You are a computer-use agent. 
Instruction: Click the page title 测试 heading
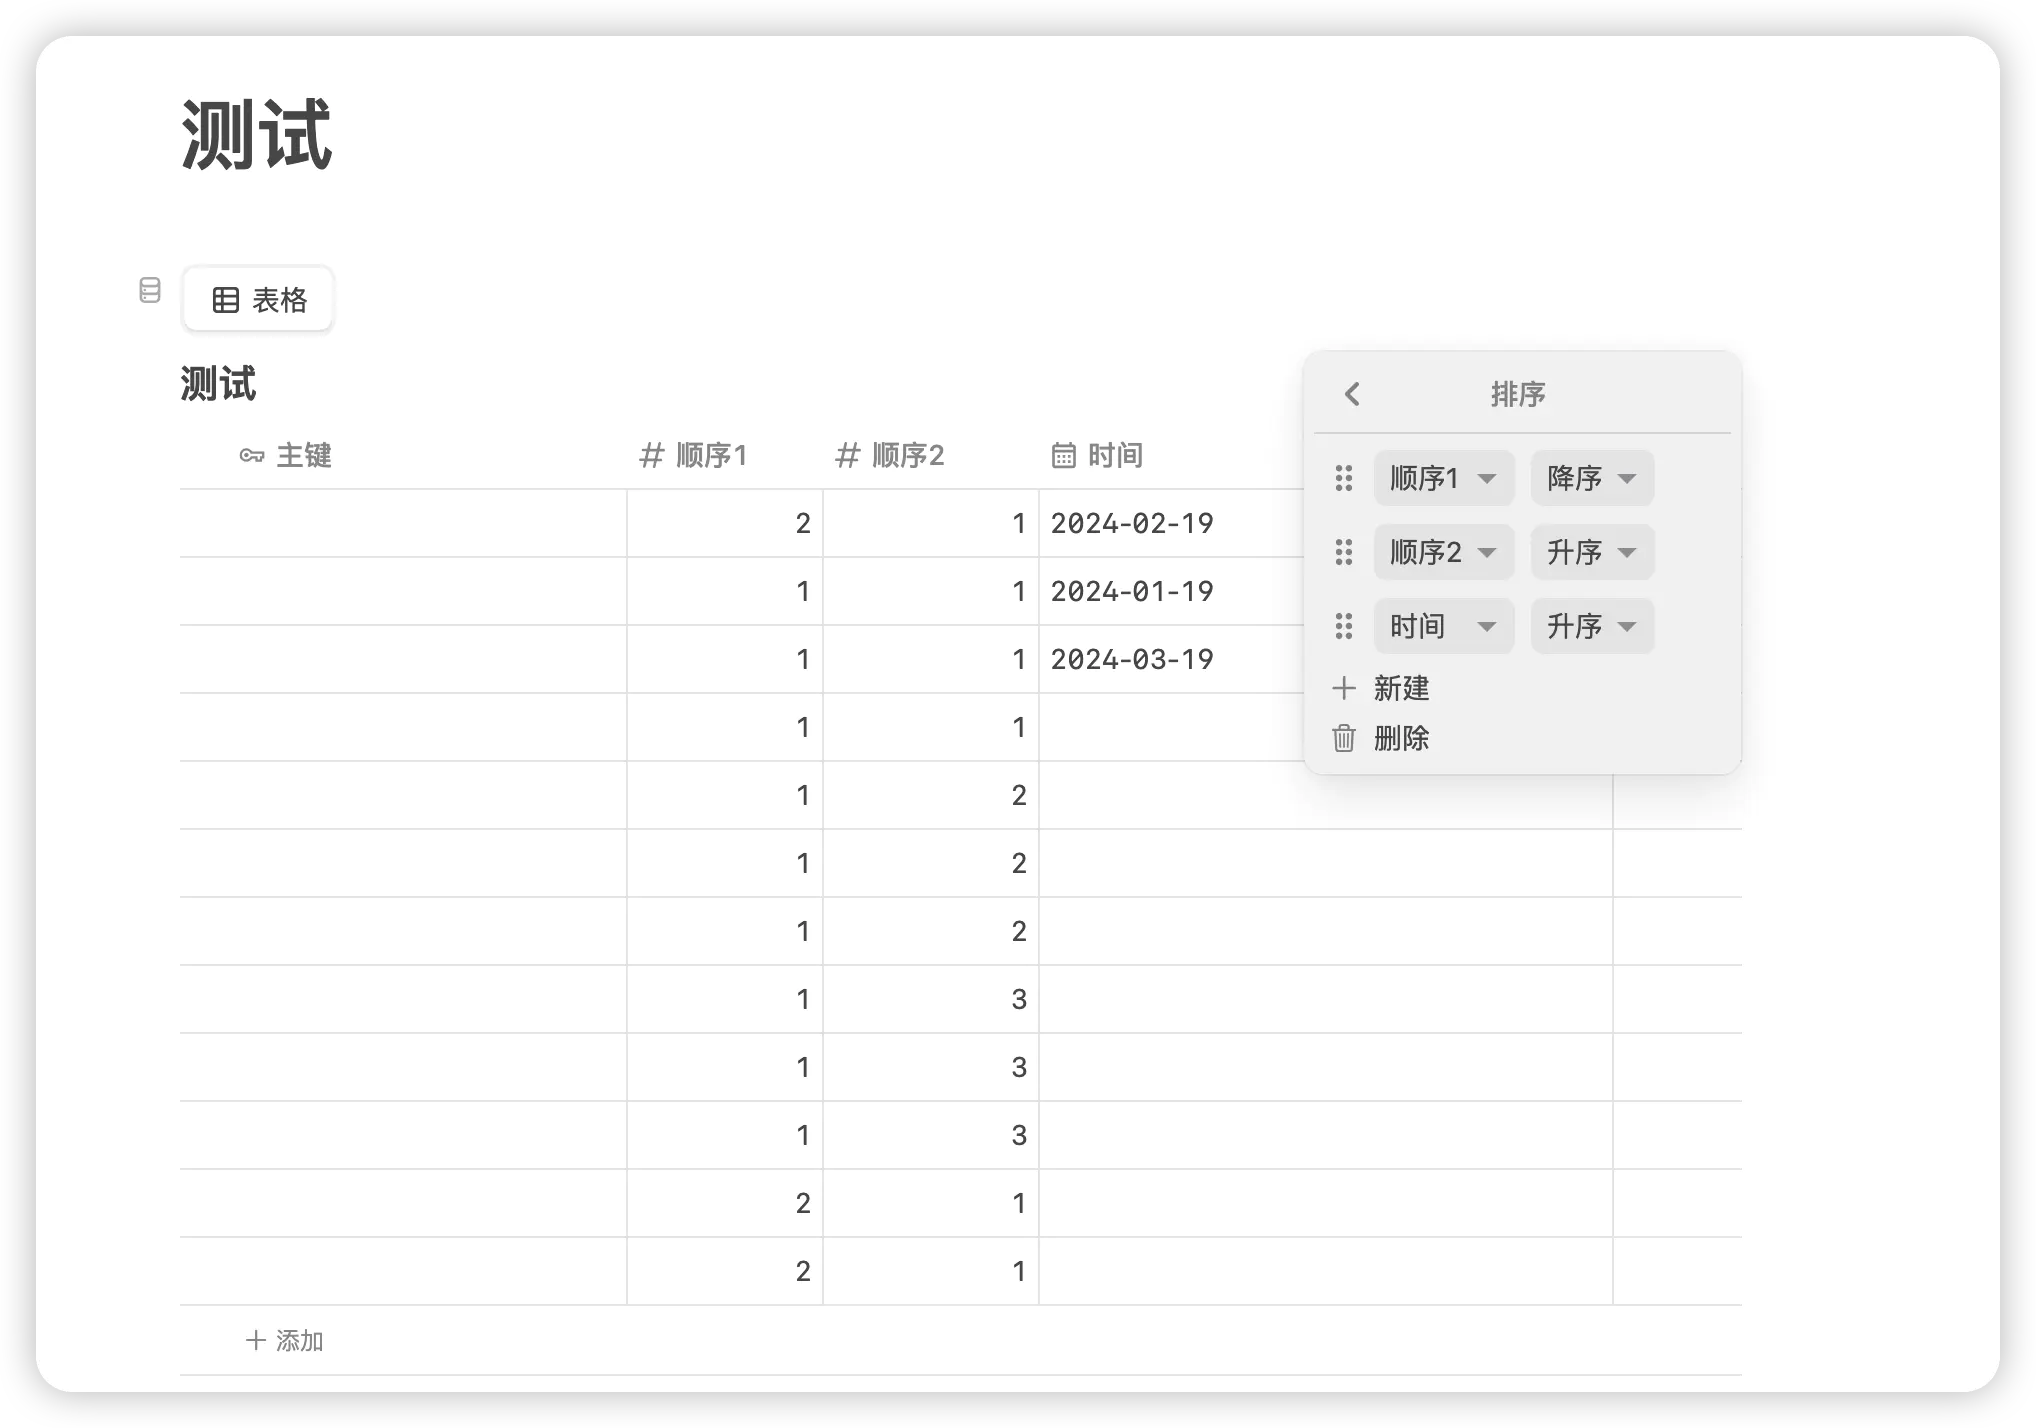(256, 135)
